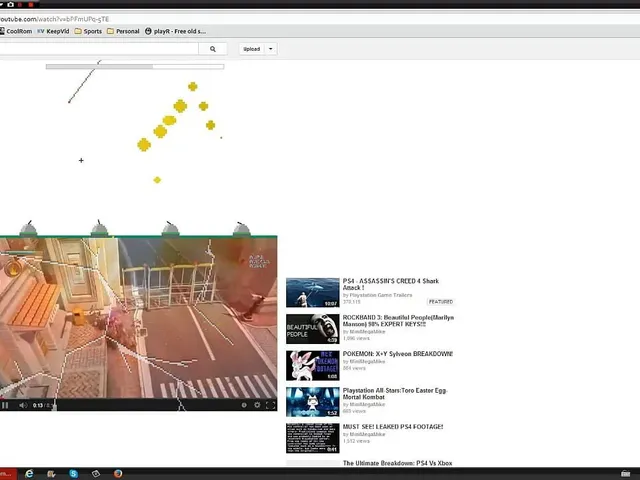Mute the video with the speaker icon
The height and width of the screenshot is (480, 640).
click(x=23, y=405)
